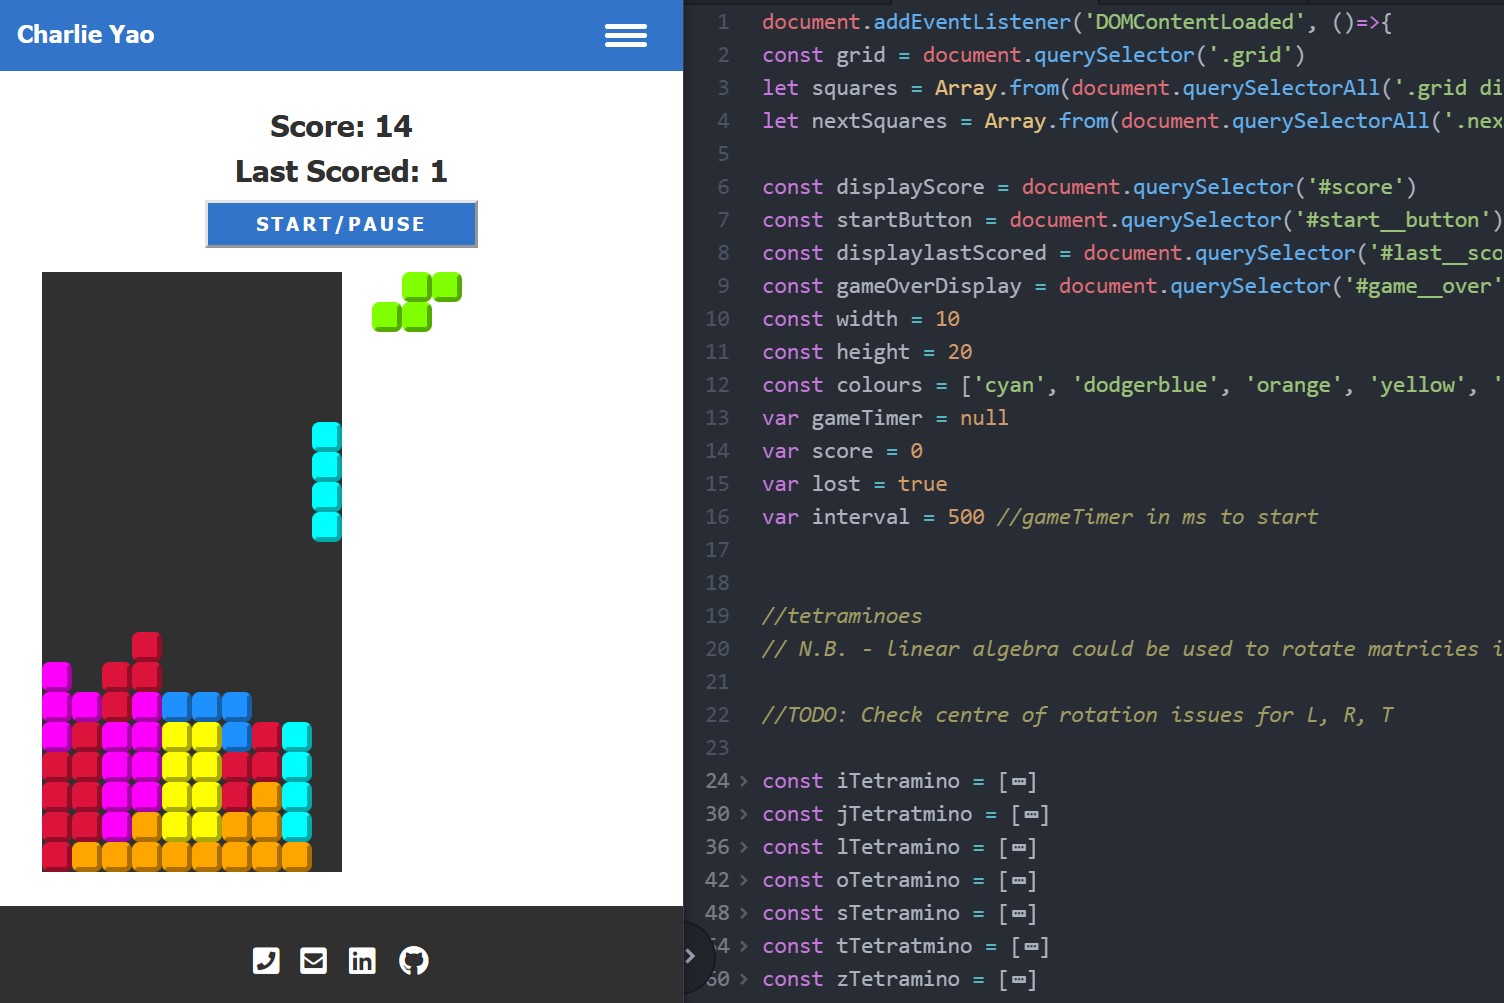Screen dimensions: 1504x1003
Task: Click the green next-piece preview
Action: [x=417, y=302]
